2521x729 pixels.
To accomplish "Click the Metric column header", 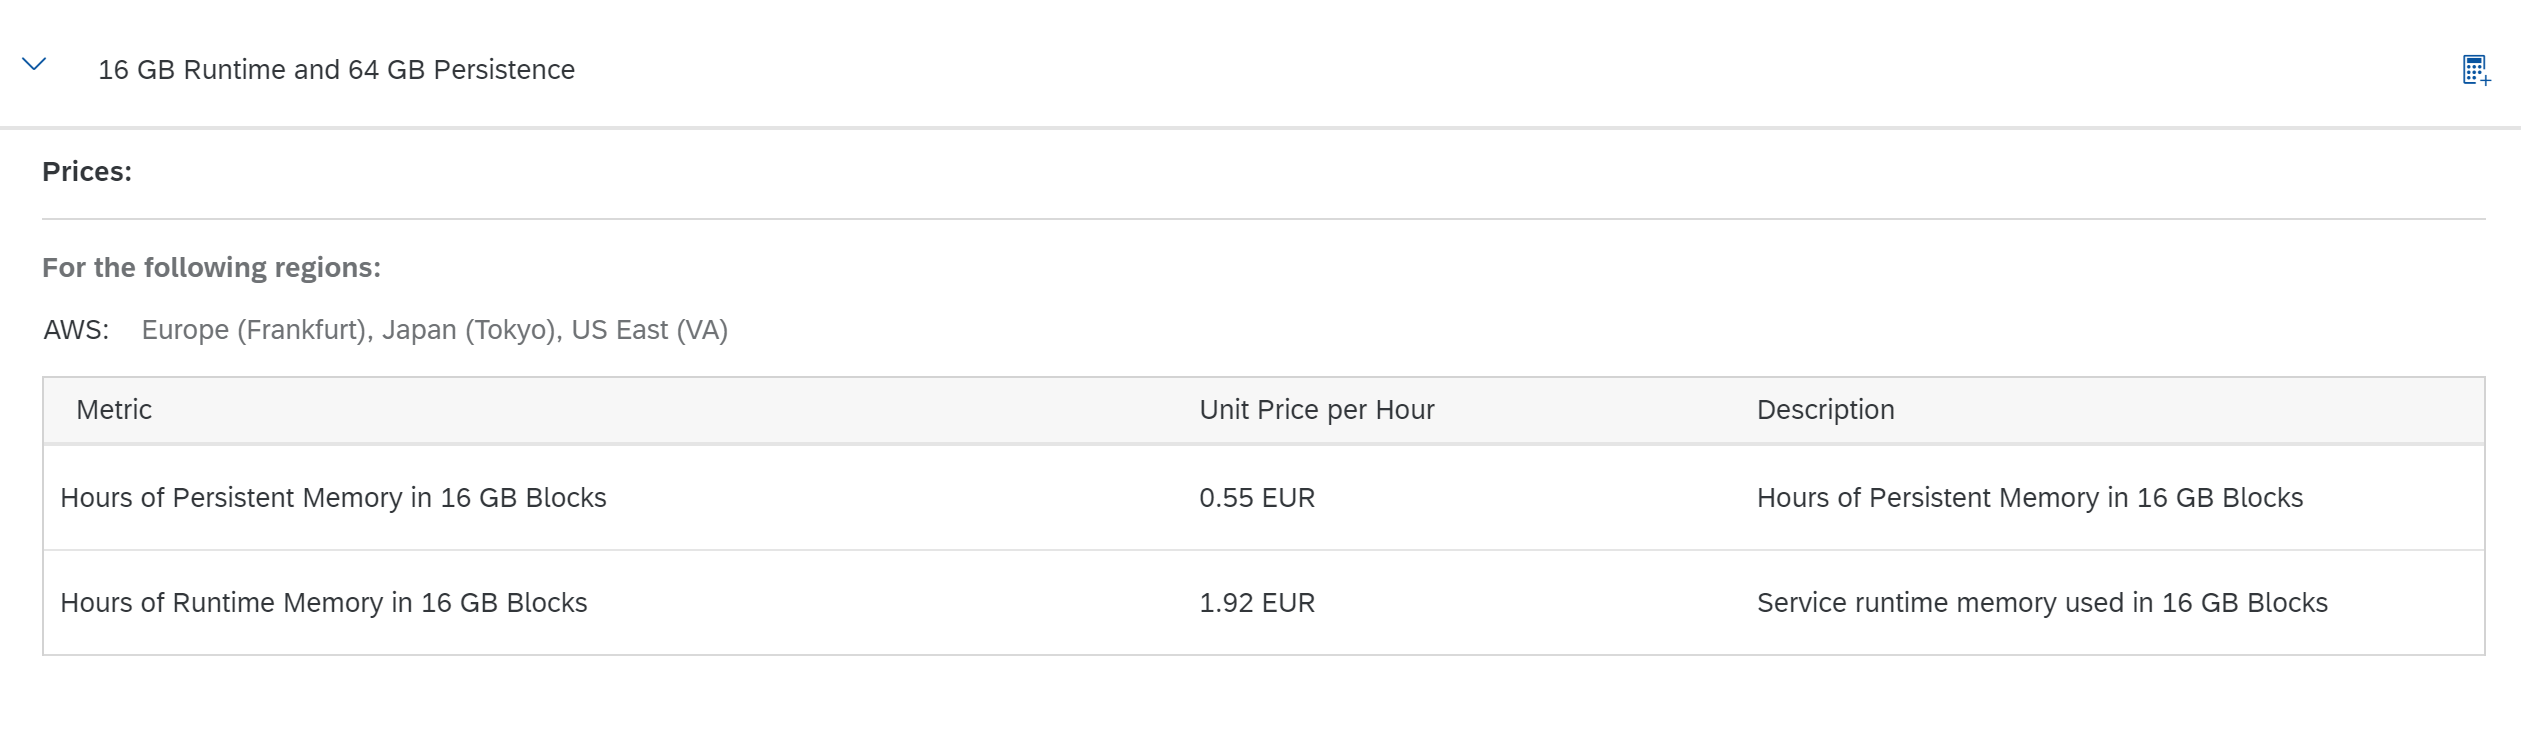I will click(x=114, y=410).
